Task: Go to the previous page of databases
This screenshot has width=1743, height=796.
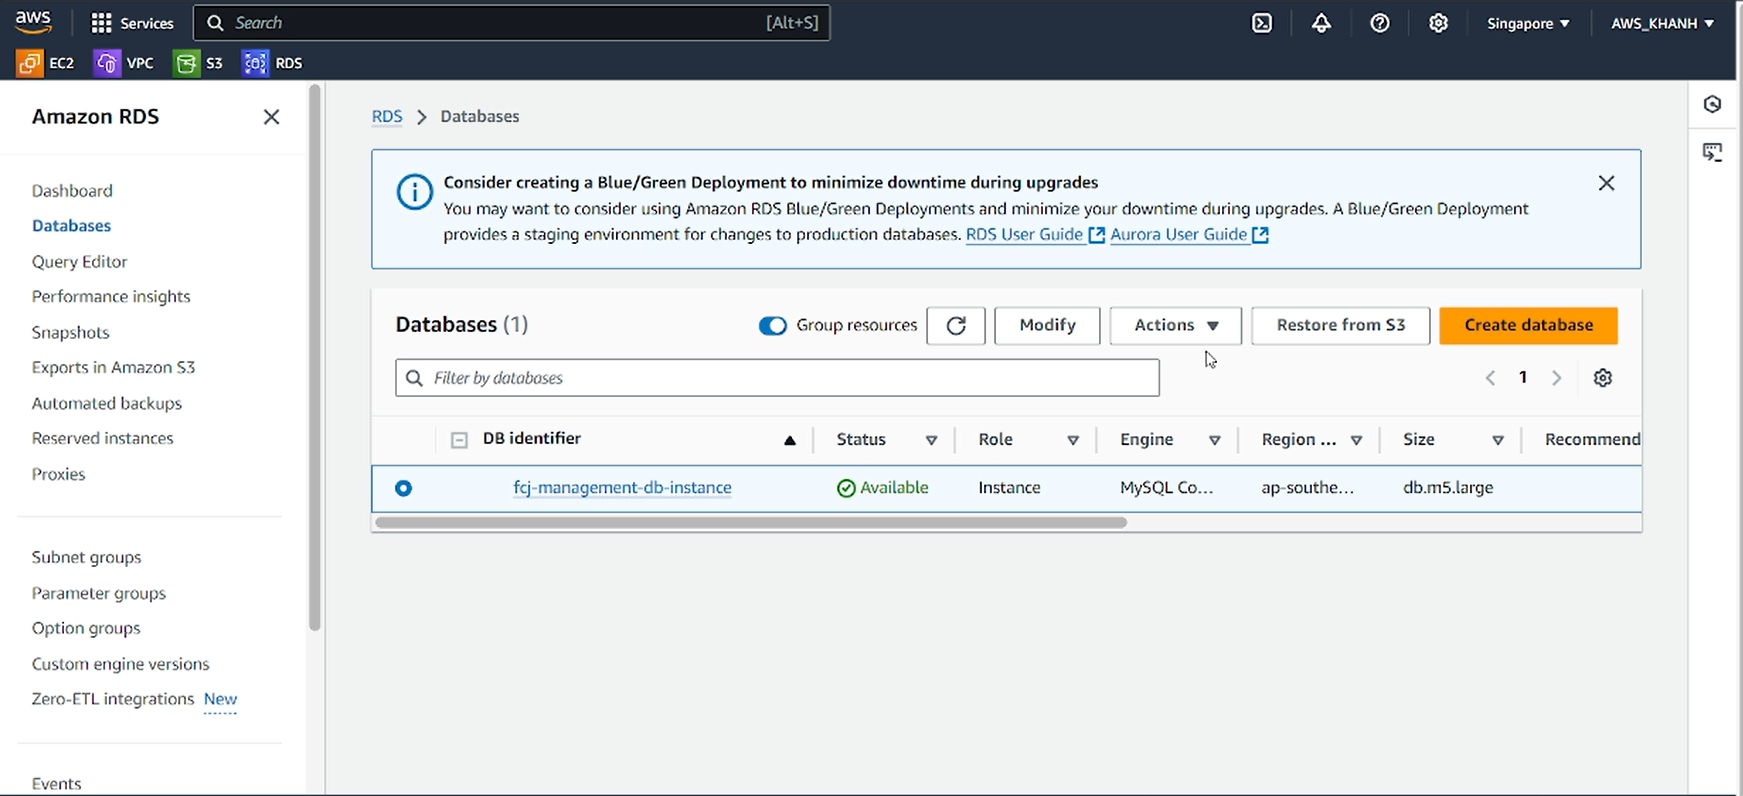Action: pyautogui.click(x=1490, y=378)
